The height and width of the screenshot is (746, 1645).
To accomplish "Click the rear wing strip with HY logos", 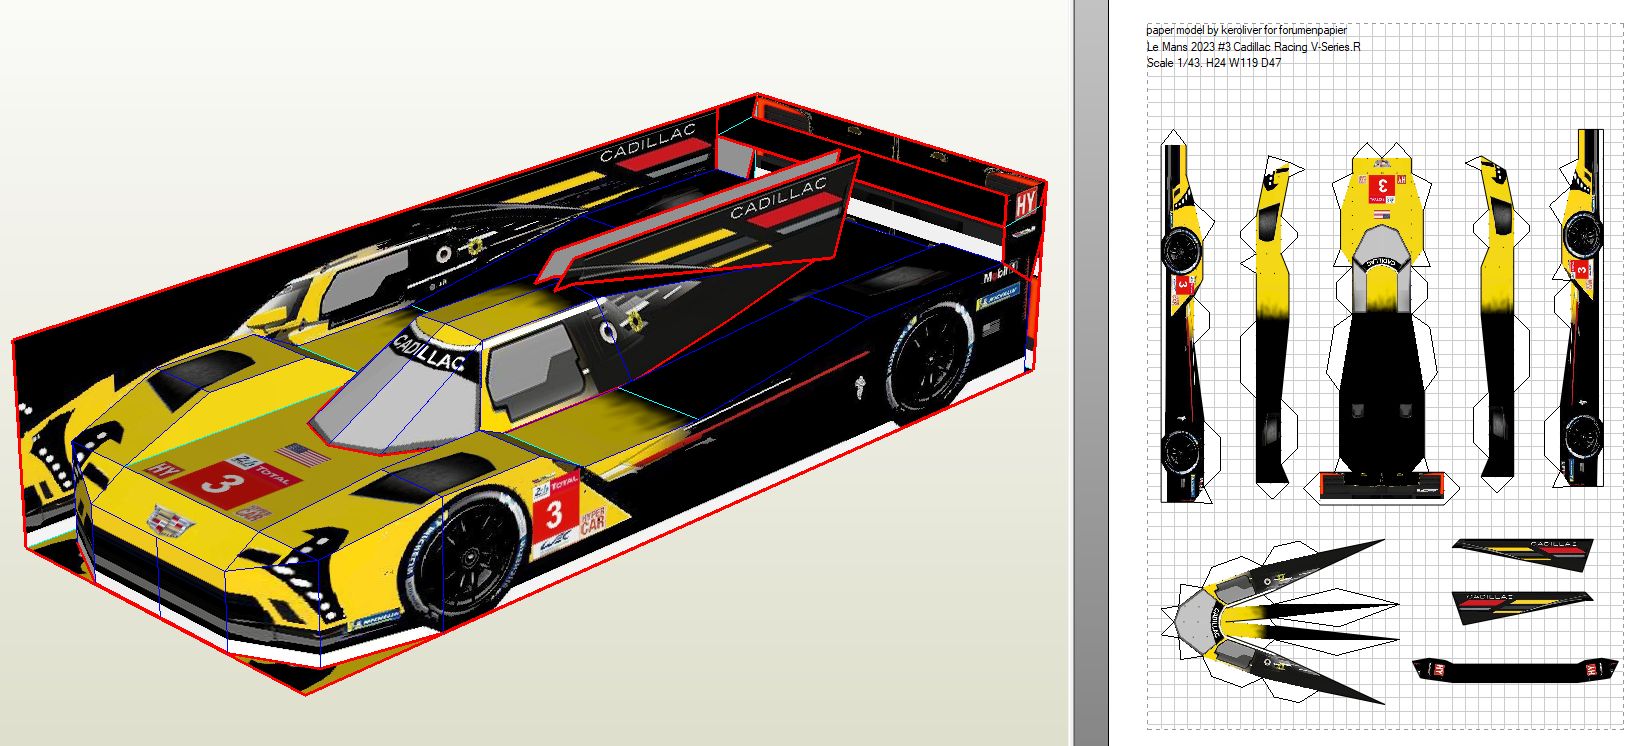I will point(1515,669).
